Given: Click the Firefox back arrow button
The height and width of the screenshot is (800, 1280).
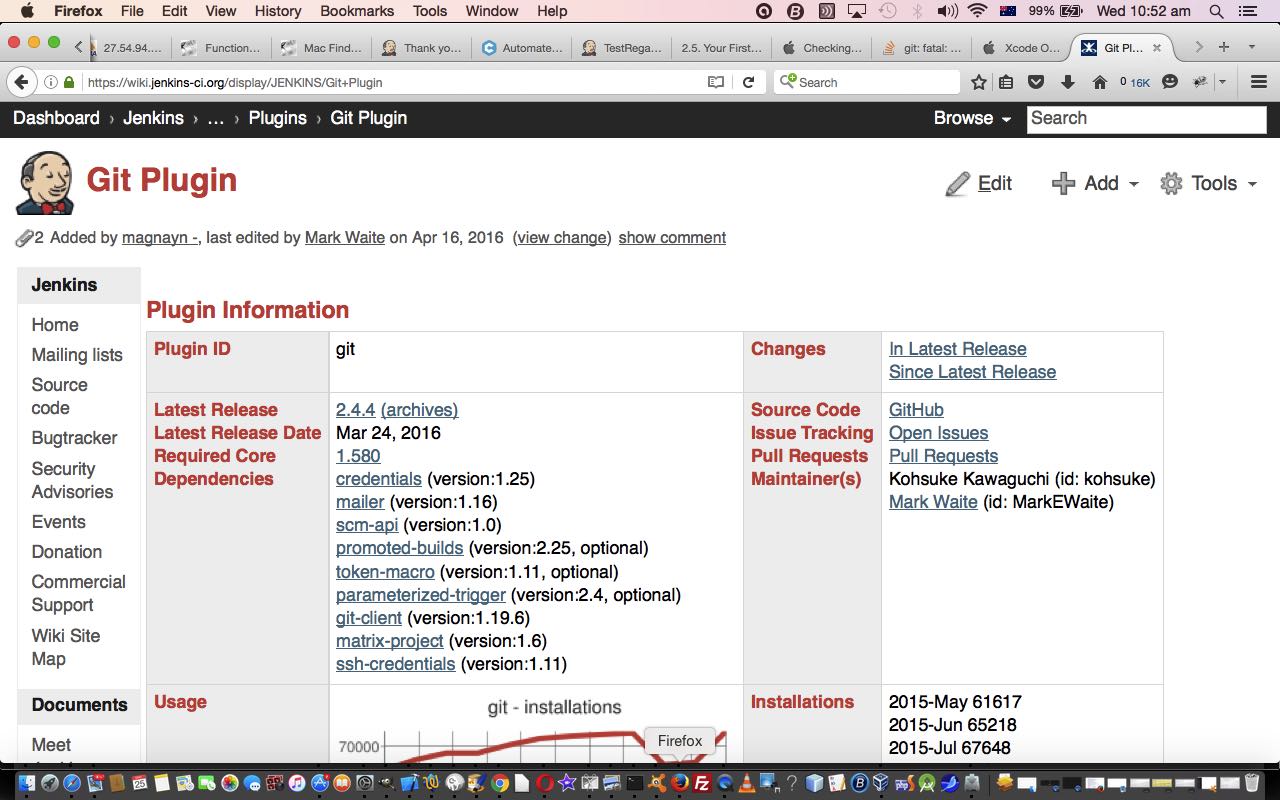Looking at the screenshot, I should [x=22, y=82].
